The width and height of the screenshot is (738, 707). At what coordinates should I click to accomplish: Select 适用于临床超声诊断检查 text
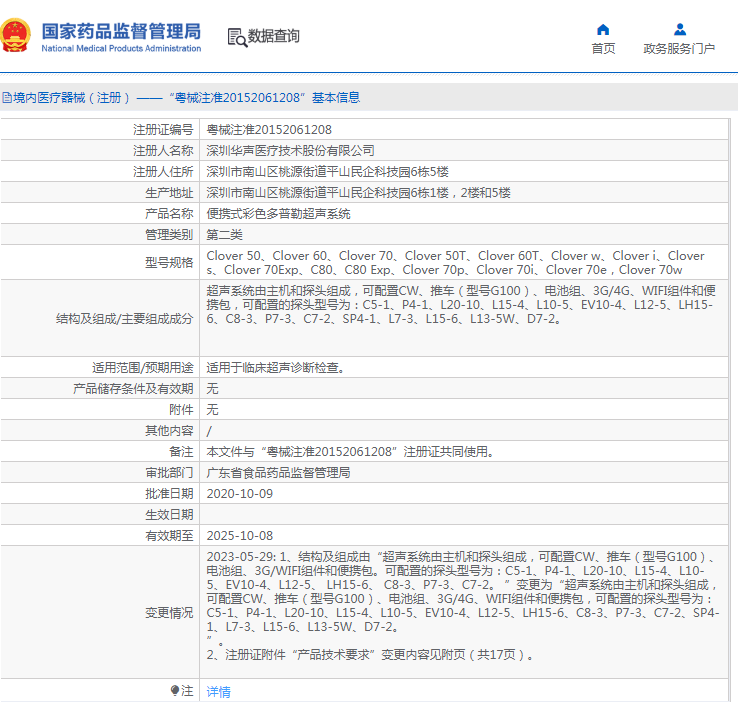pyautogui.click(x=276, y=368)
